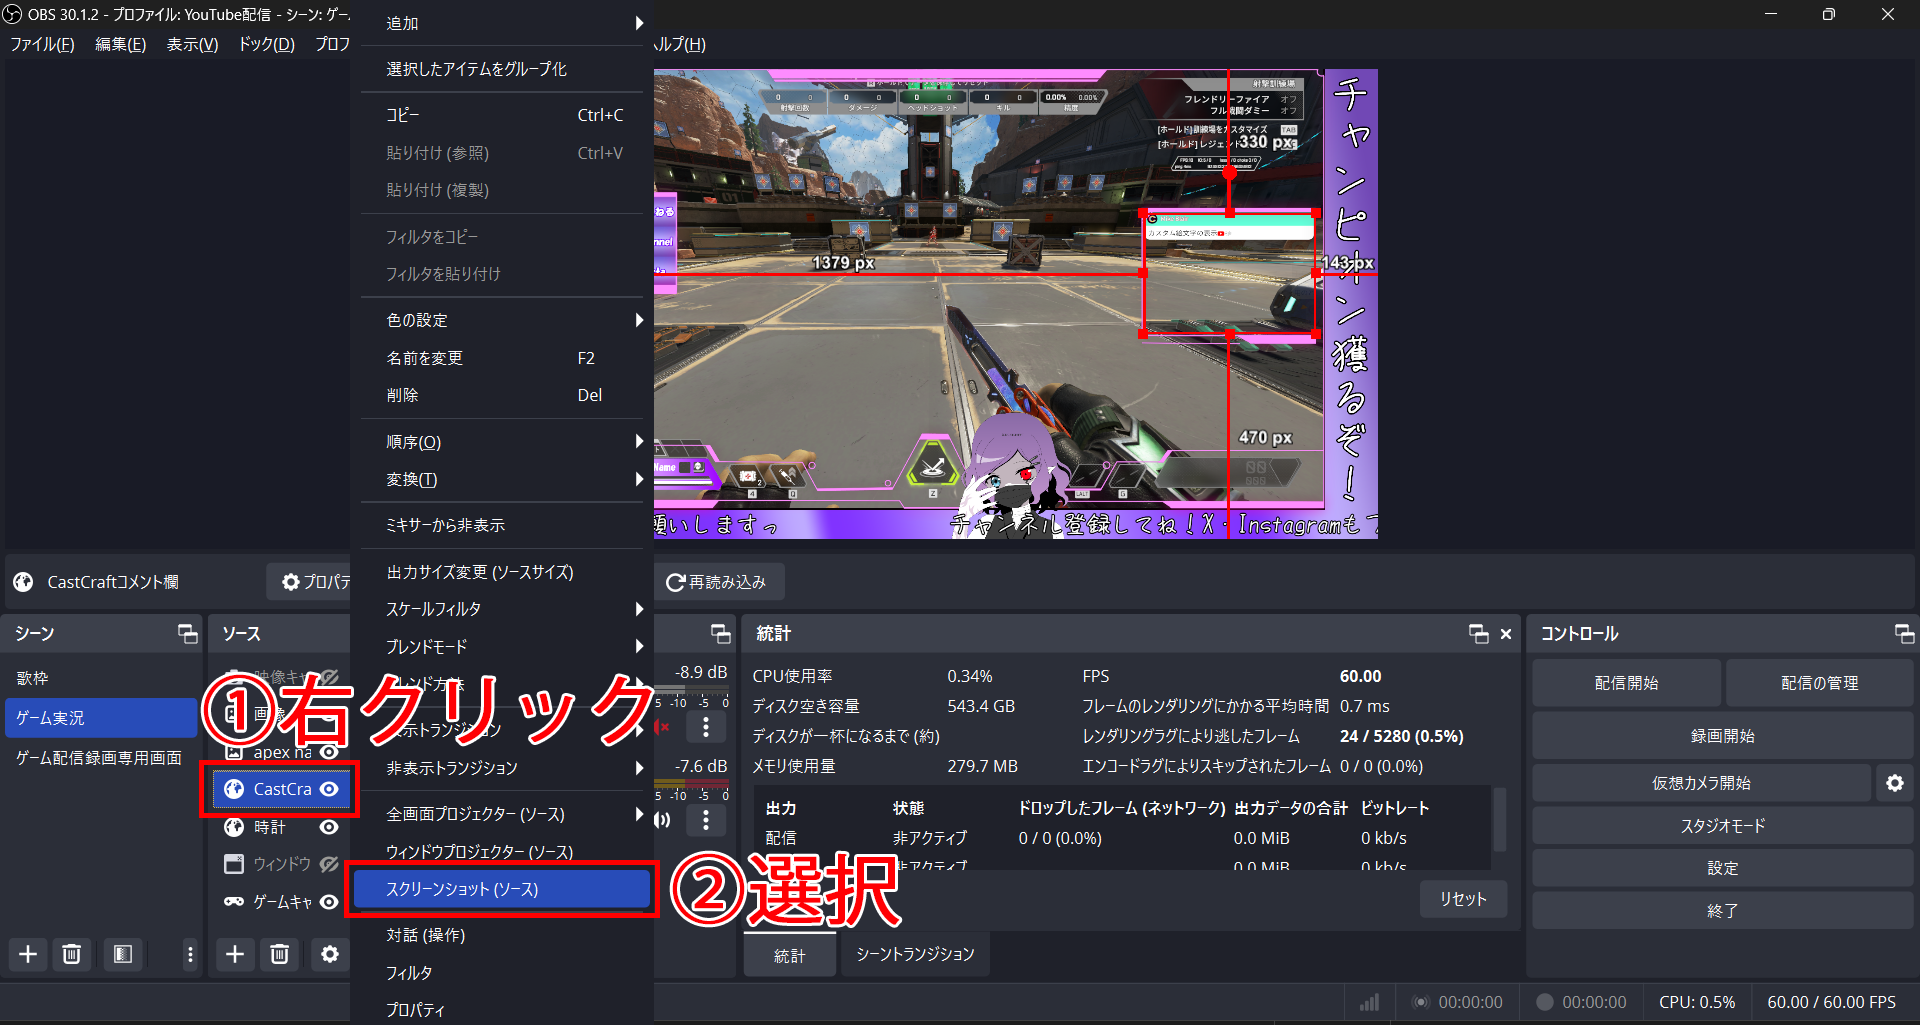Float the Controls (コントロール) dock
The height and width of the screenshot is (1025, 1920).
coord(1904,633)
